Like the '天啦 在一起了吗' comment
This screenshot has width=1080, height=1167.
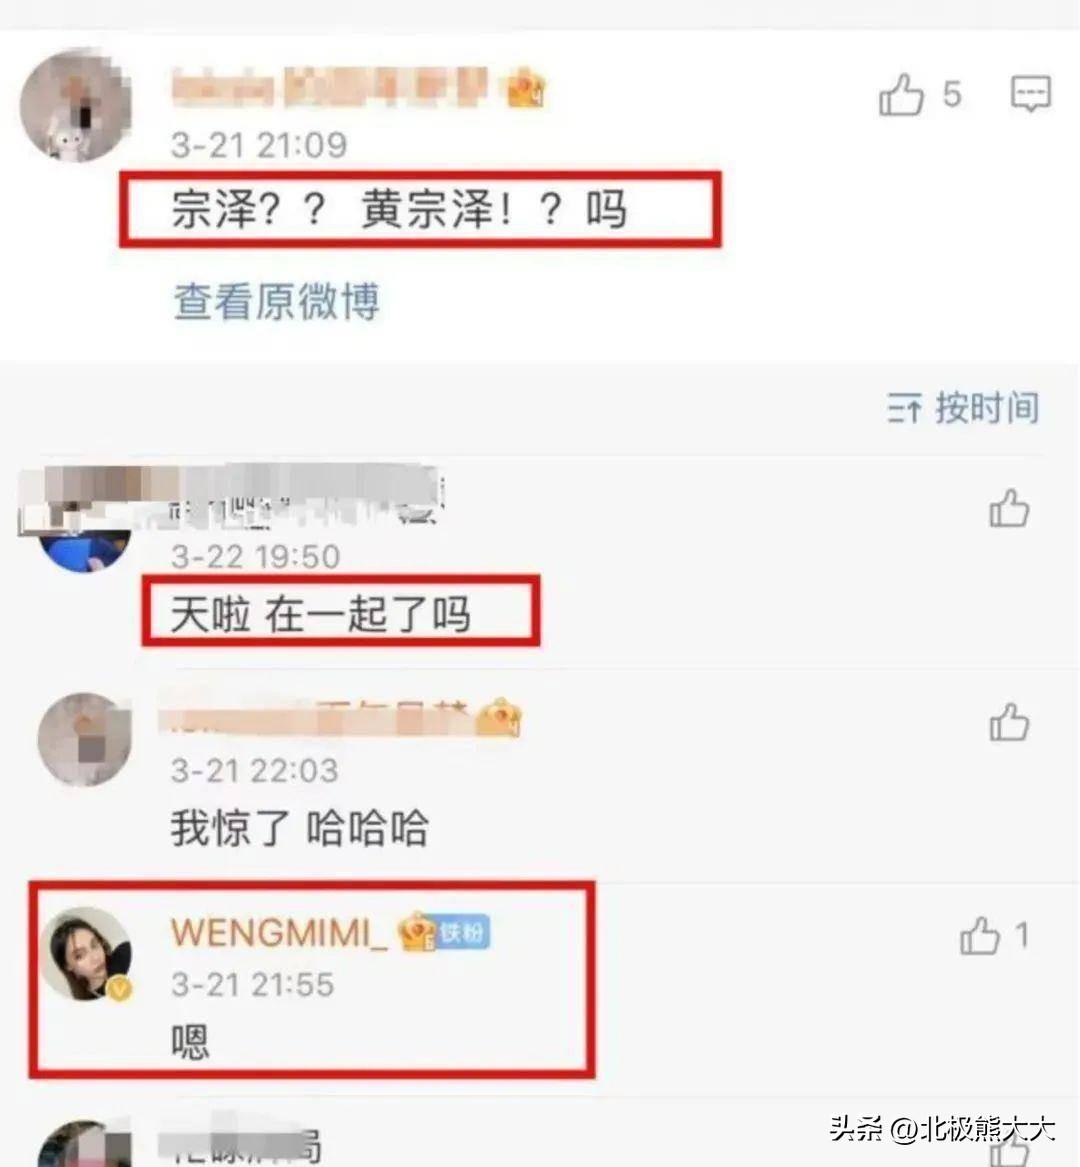(1009, 508)
